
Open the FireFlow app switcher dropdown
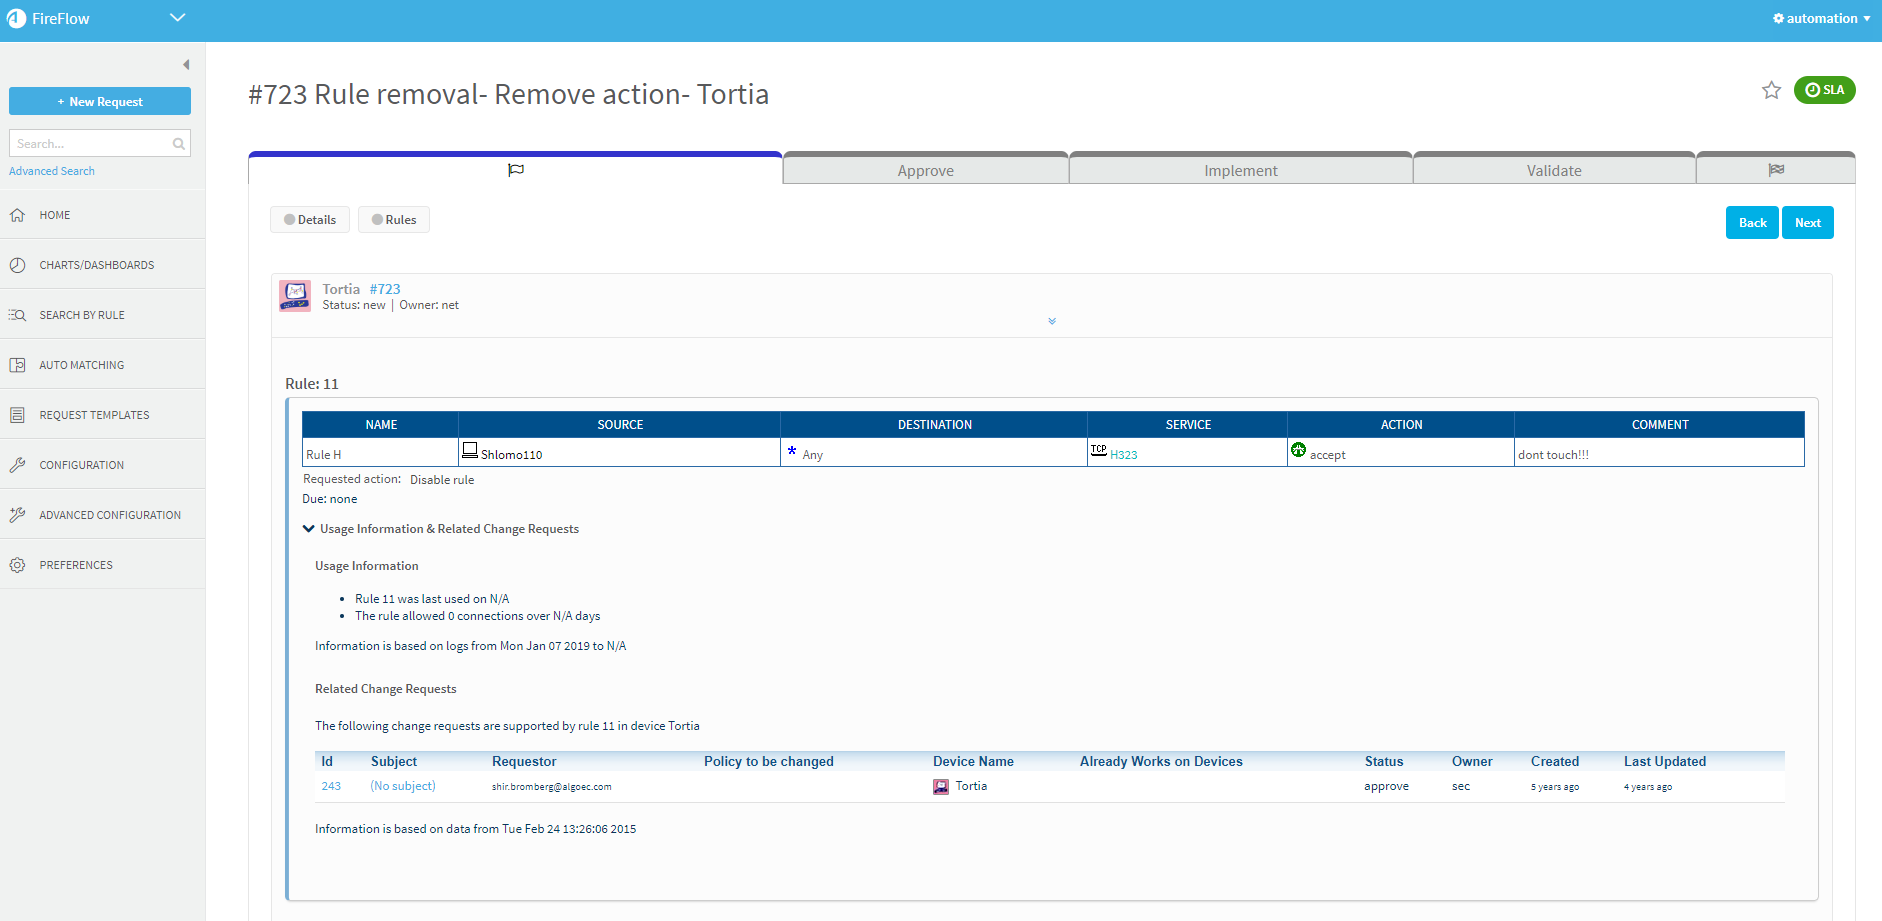tap(177, 18)
